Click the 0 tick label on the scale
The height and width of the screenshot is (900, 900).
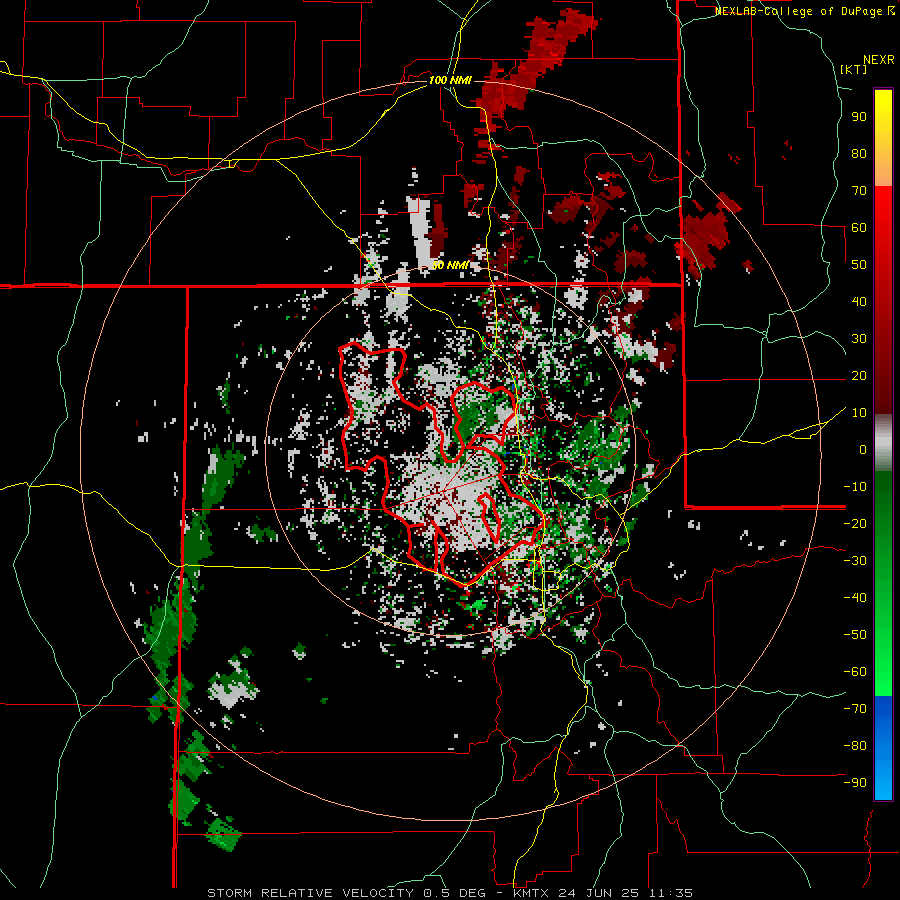pos(863,450)
